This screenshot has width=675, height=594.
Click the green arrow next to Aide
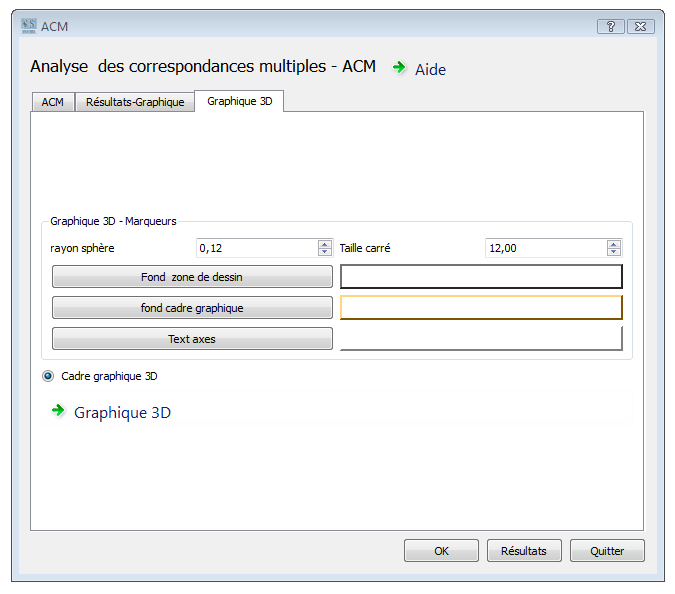[x=399, y=68]
